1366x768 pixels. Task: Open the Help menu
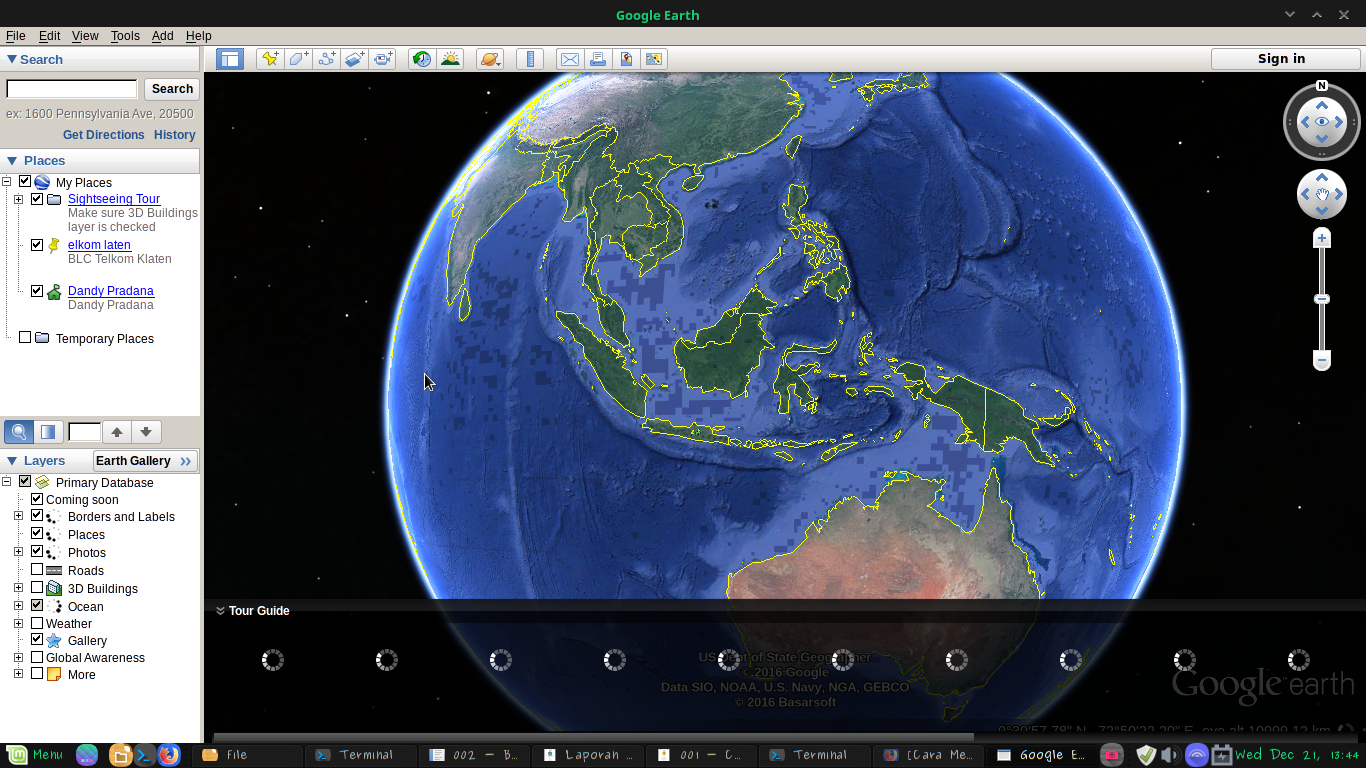[199, 35]
